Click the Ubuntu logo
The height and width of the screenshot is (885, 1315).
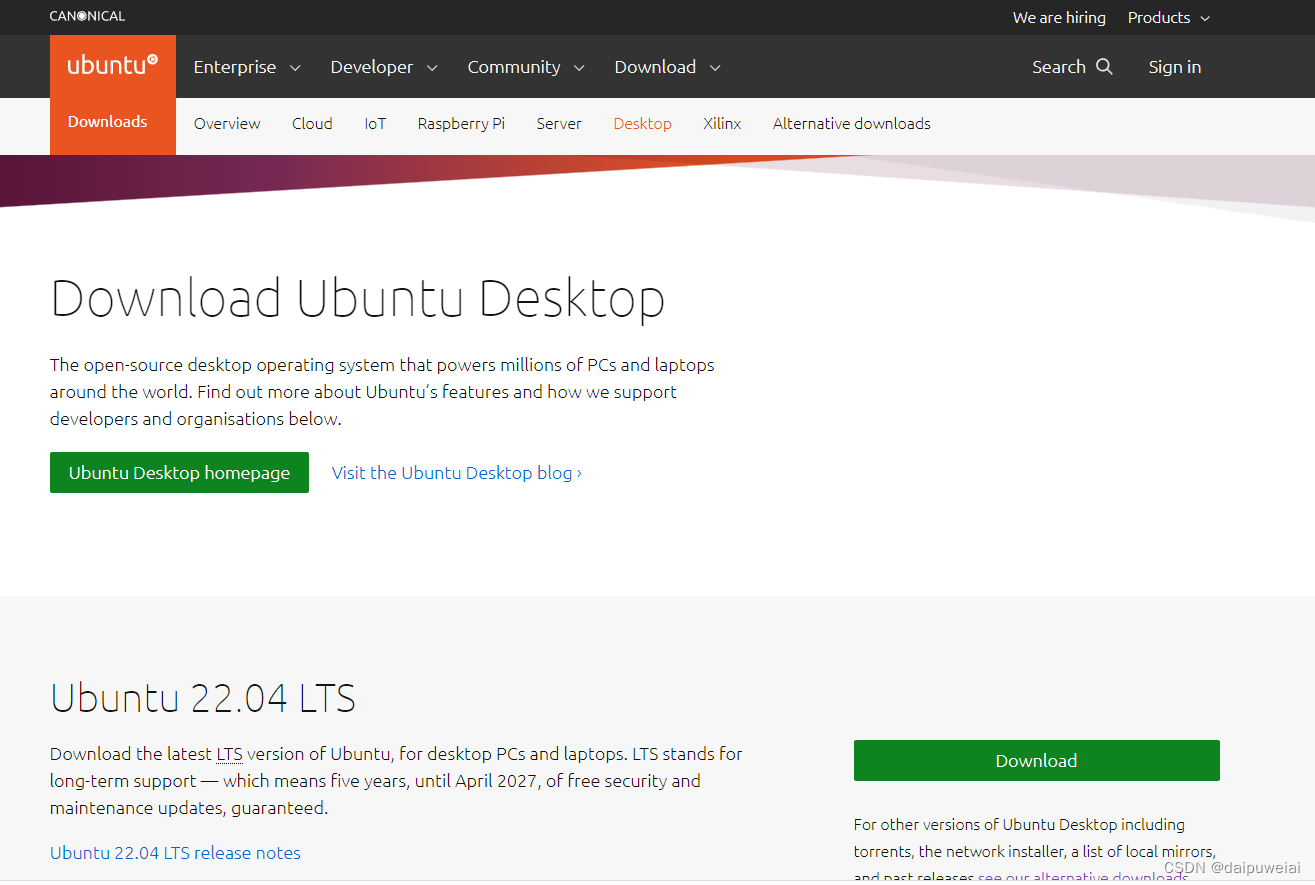tap(113, 66)
